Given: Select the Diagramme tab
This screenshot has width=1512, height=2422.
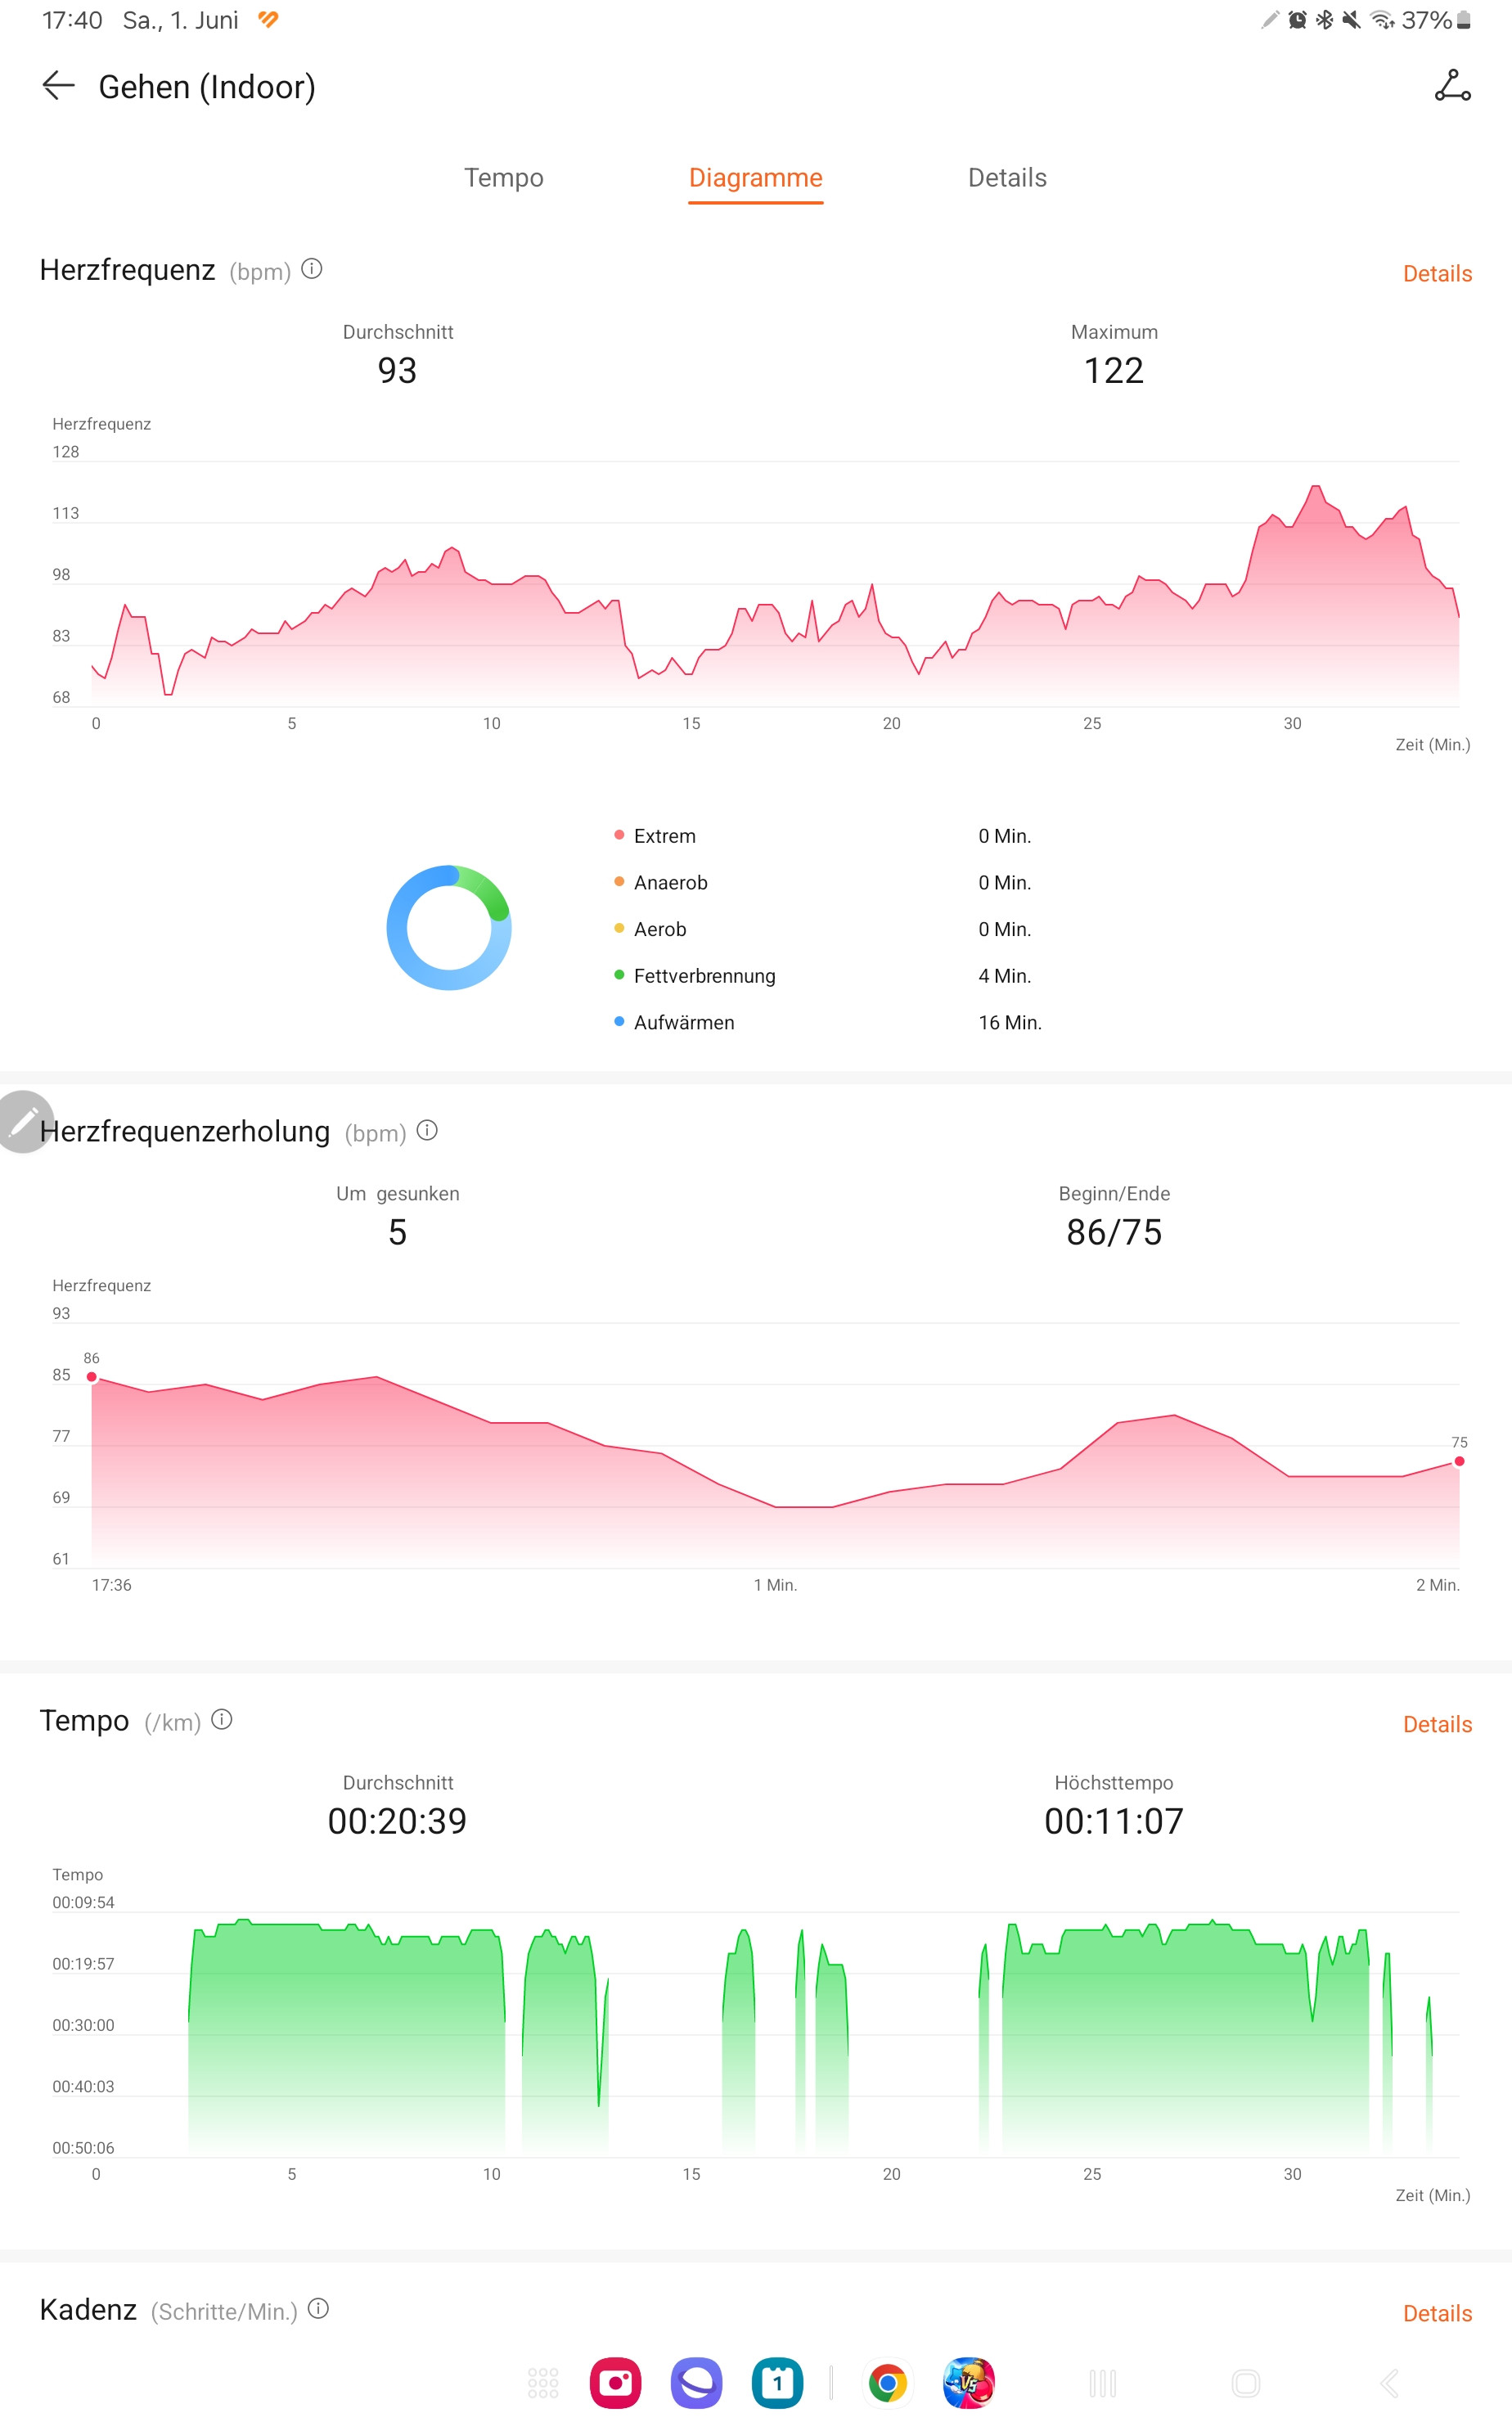Looking at the screenshot, I should click(x=756, y=178).
